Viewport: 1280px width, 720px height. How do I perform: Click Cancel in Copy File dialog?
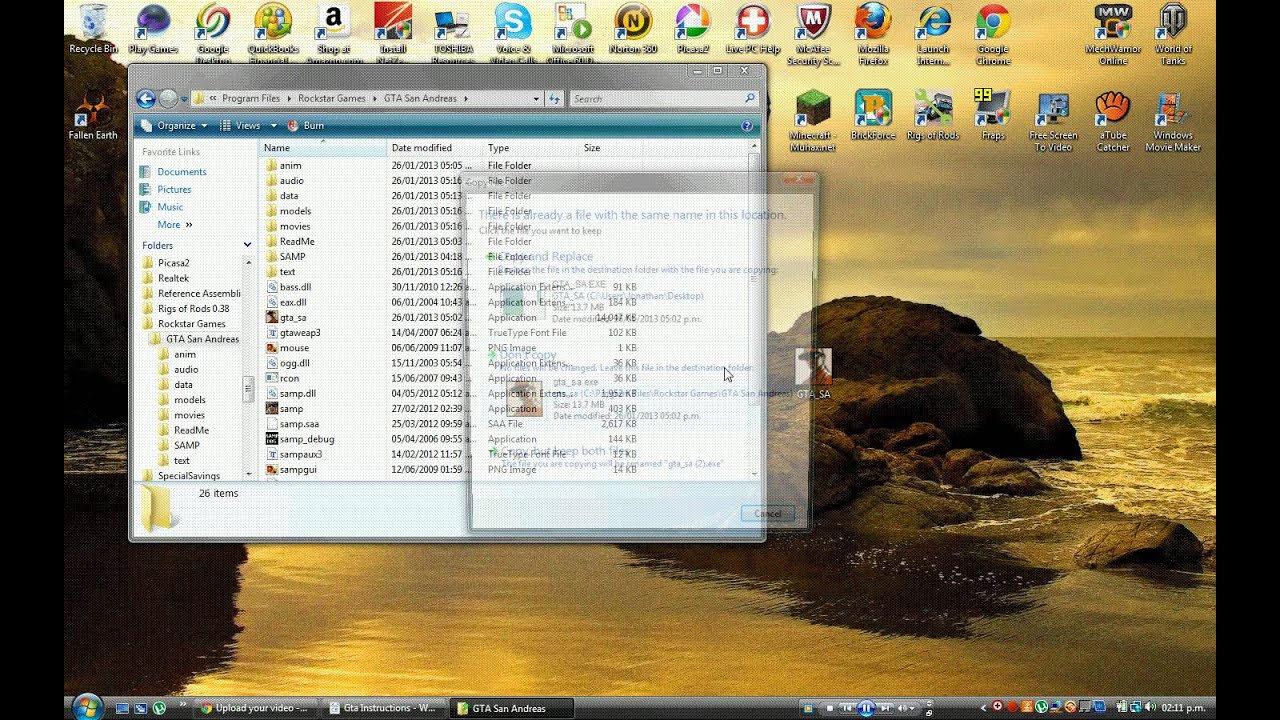[x=768, y=514]
